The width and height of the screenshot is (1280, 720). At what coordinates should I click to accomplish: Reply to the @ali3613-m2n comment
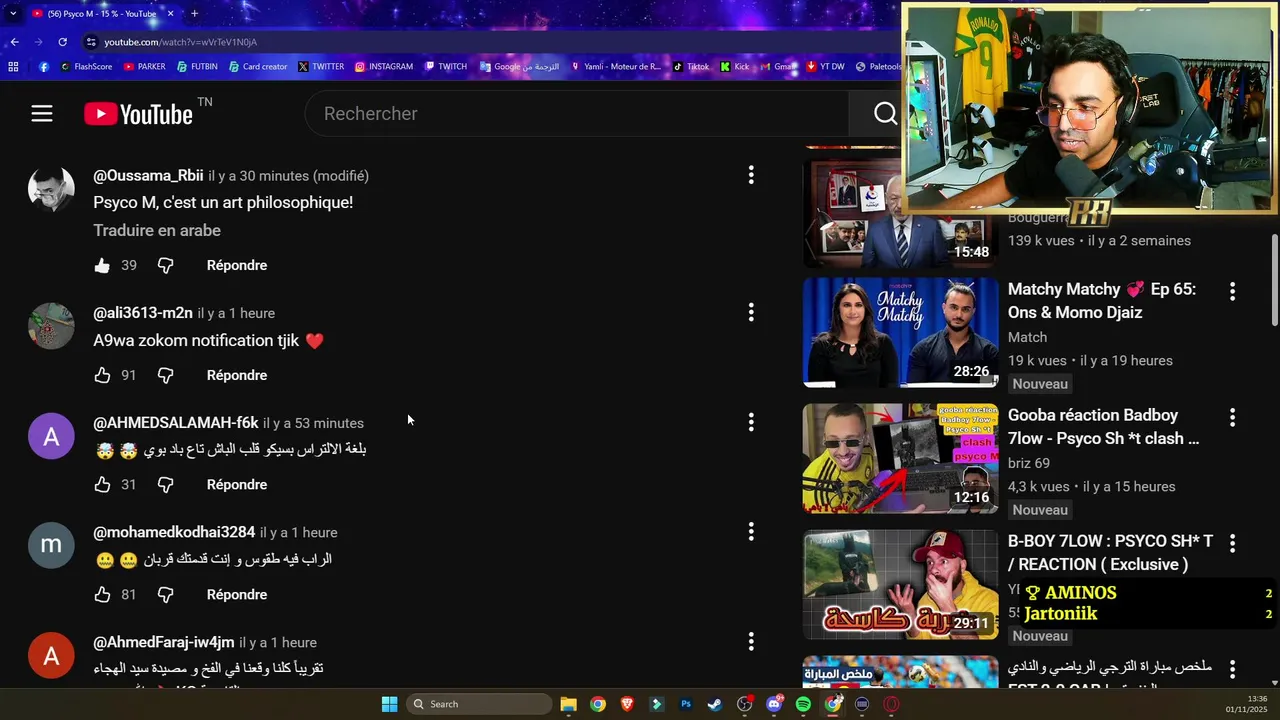click(237, 375)
